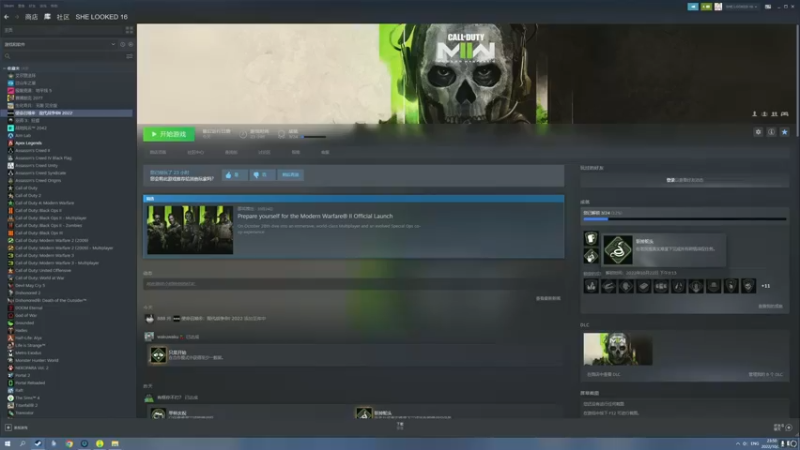Go to 商店 store section
Image resolution: width=800 pixels, height=450 pixels.
click(x=31, y=17)
